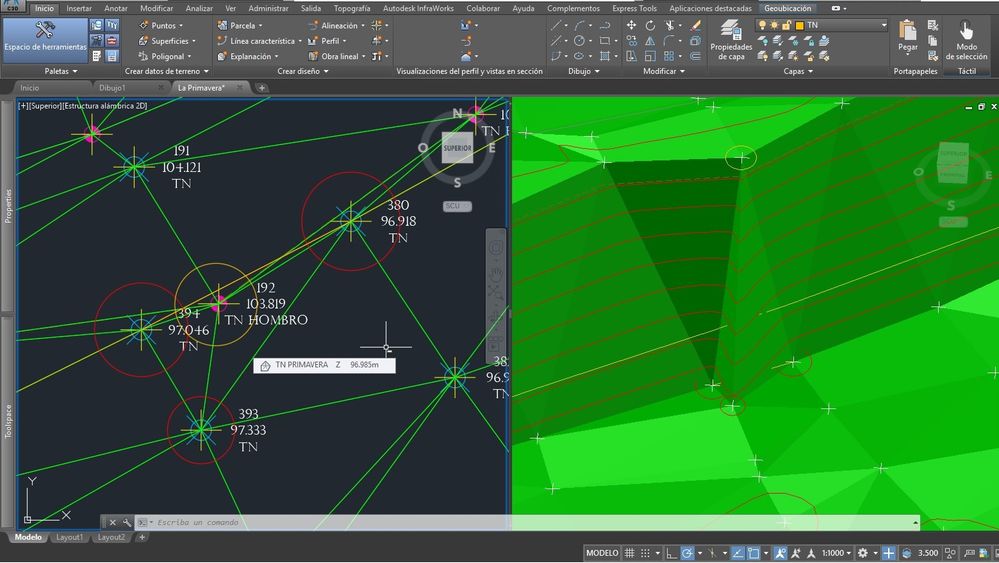The height and width of the screenshot is (563, 999).
Task: Toggle 2D object snap in status bar
Action: click(x=753, y=553)
